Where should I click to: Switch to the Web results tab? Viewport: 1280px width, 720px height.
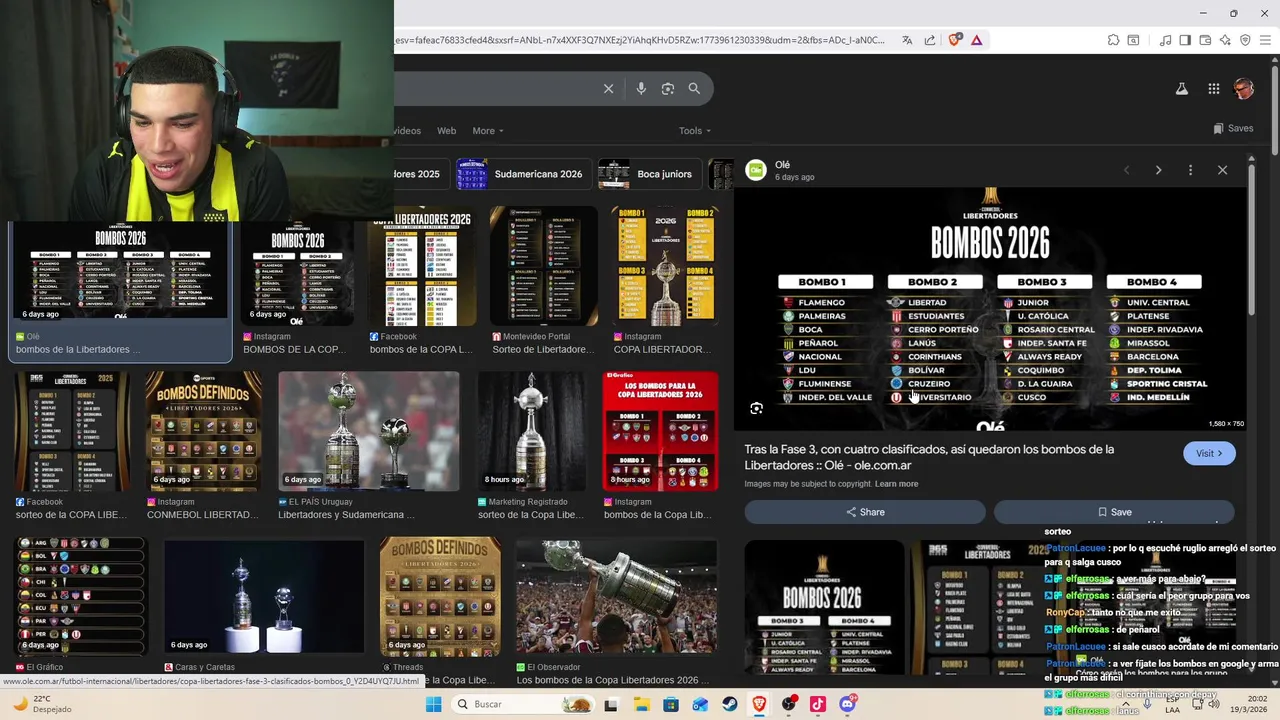click(x=447, y=131)
